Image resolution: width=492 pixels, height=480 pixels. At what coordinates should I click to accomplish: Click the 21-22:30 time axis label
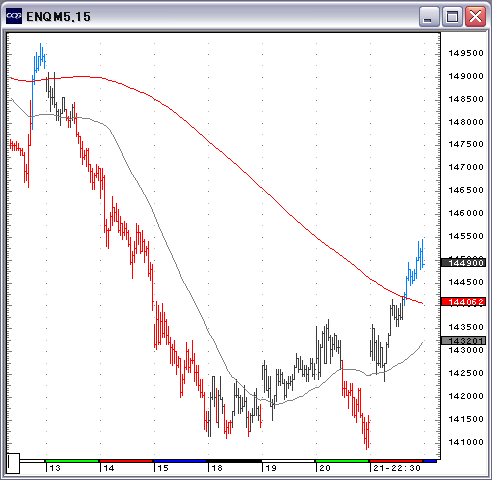[397, 468]
